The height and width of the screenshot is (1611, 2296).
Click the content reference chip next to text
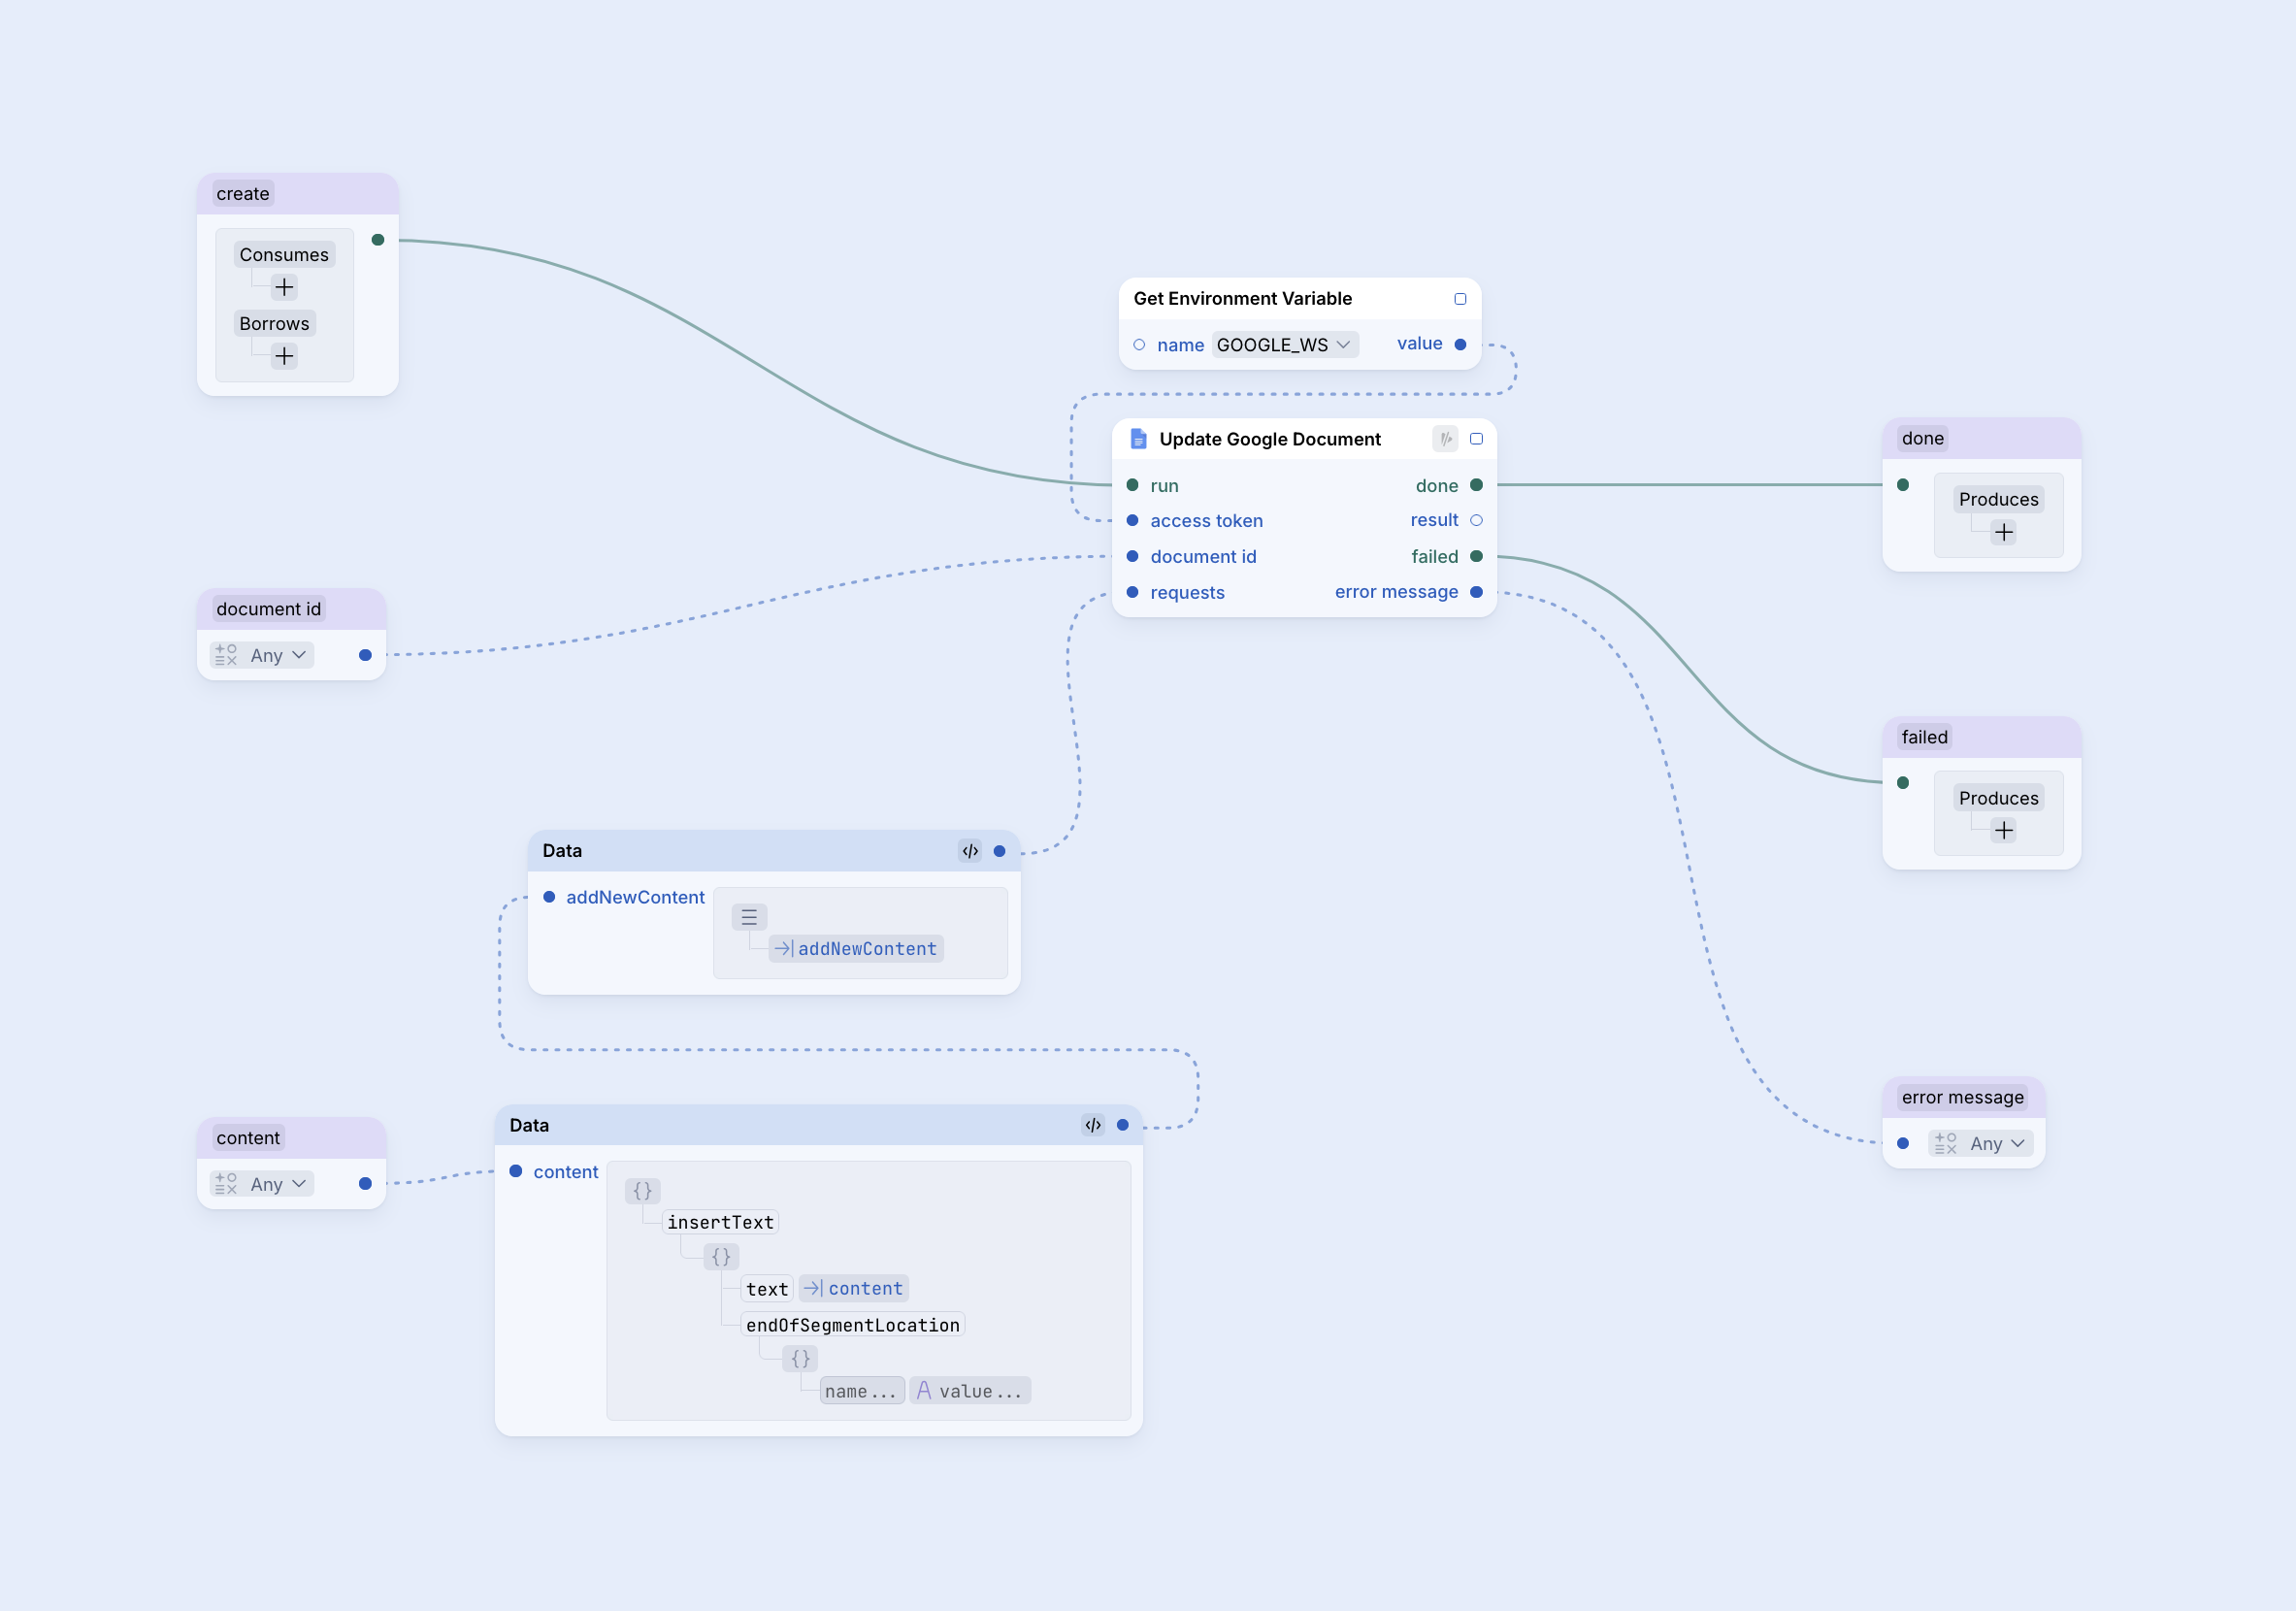854,1289
